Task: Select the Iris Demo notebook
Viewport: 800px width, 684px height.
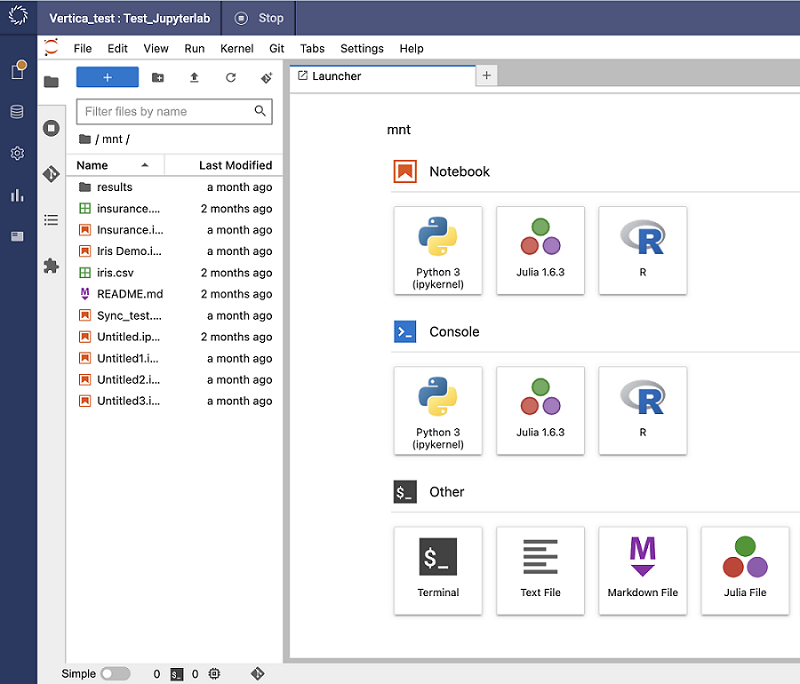Action: 175,251
